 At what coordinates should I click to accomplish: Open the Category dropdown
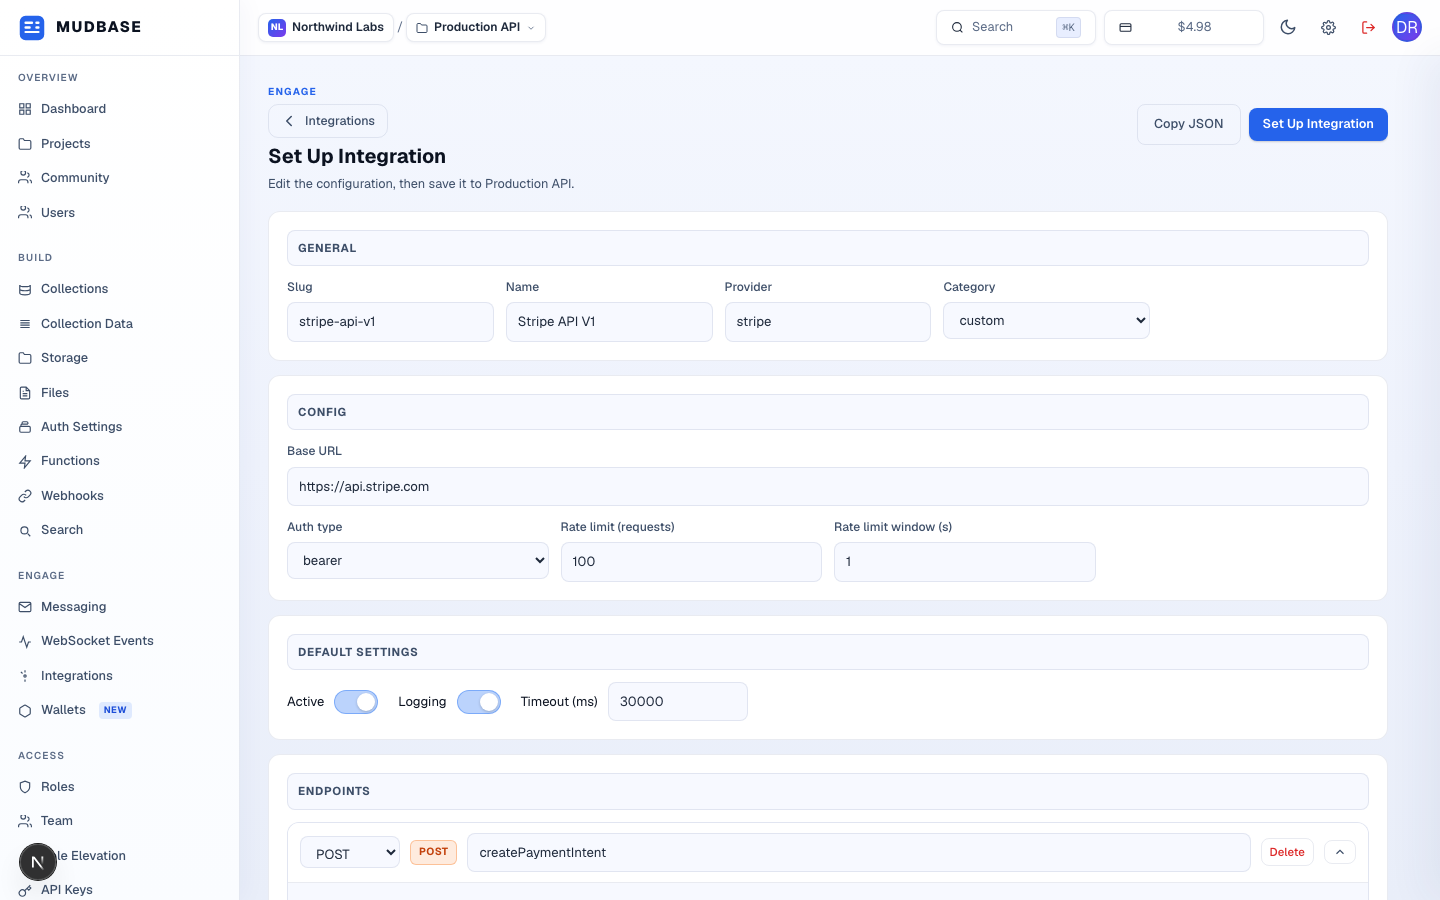(1046, 321)
